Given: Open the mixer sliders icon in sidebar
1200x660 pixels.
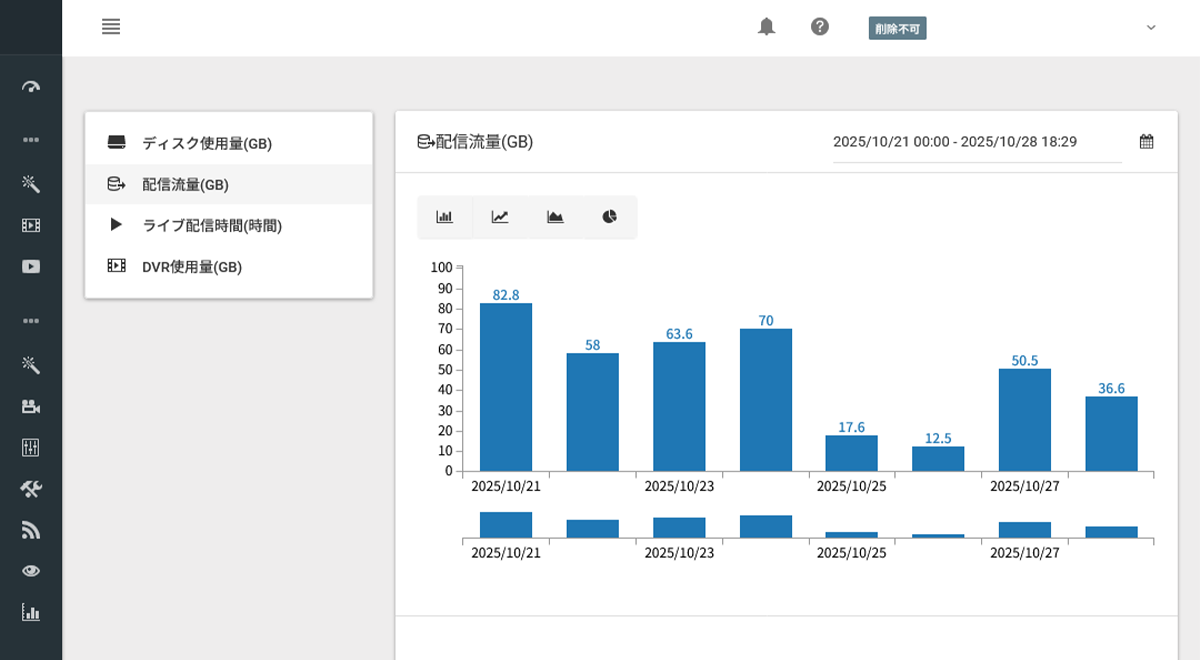Looking at the screenshot, I should (x=31, y=447).
